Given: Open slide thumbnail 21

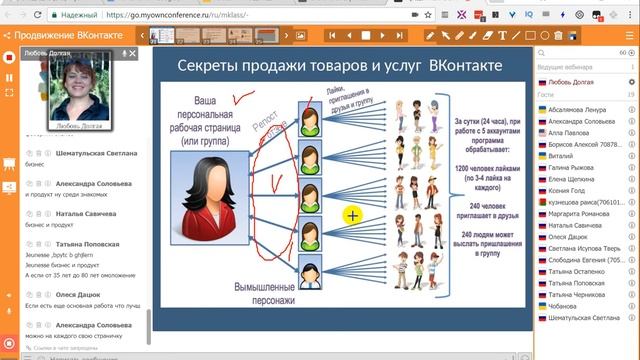Looking at the screenshot, I should pos(162,36).
